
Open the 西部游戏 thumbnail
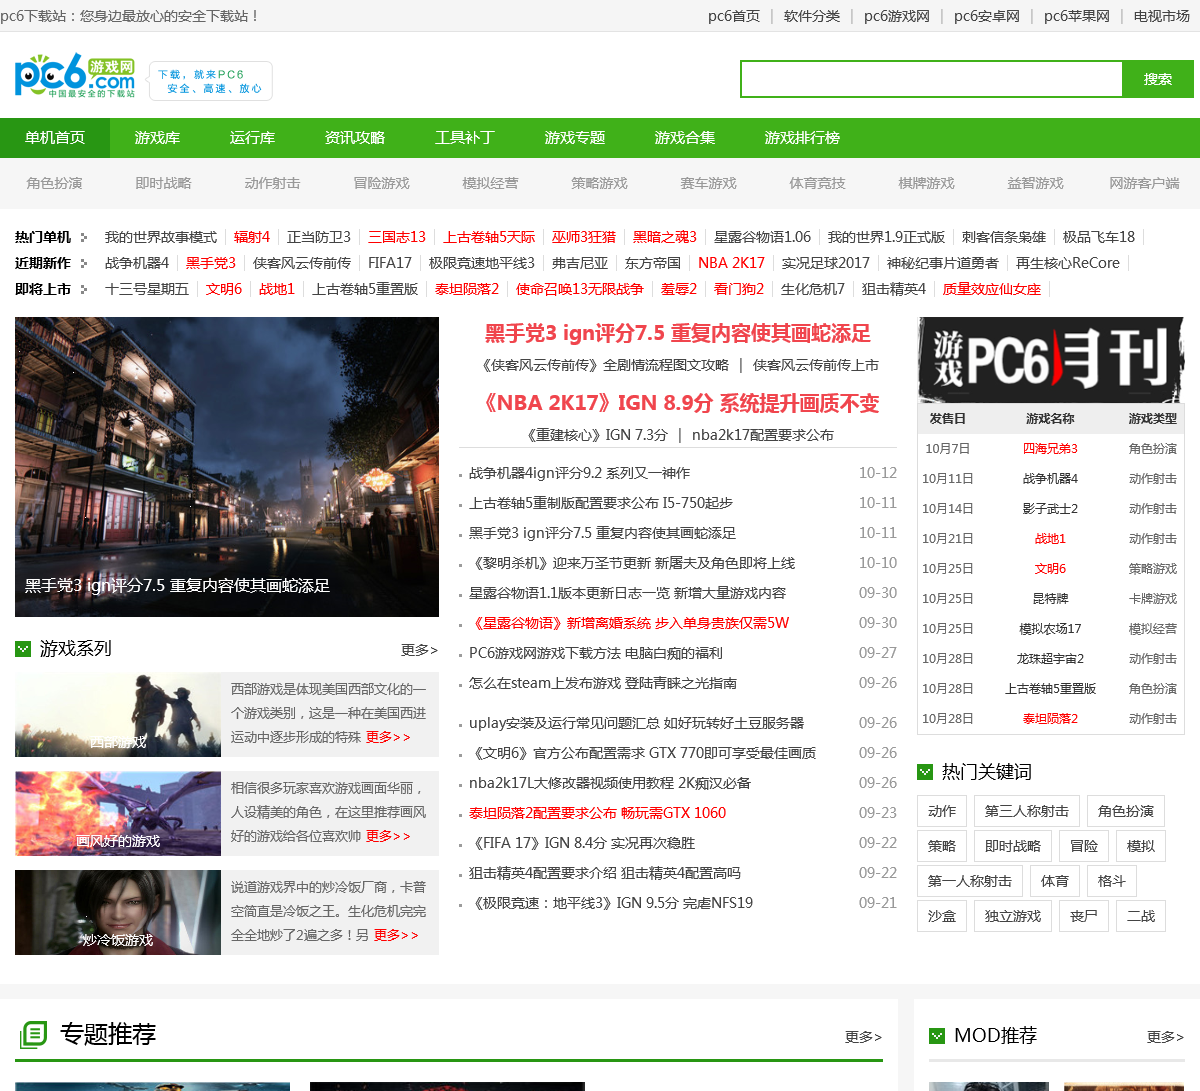click(118, 715)
